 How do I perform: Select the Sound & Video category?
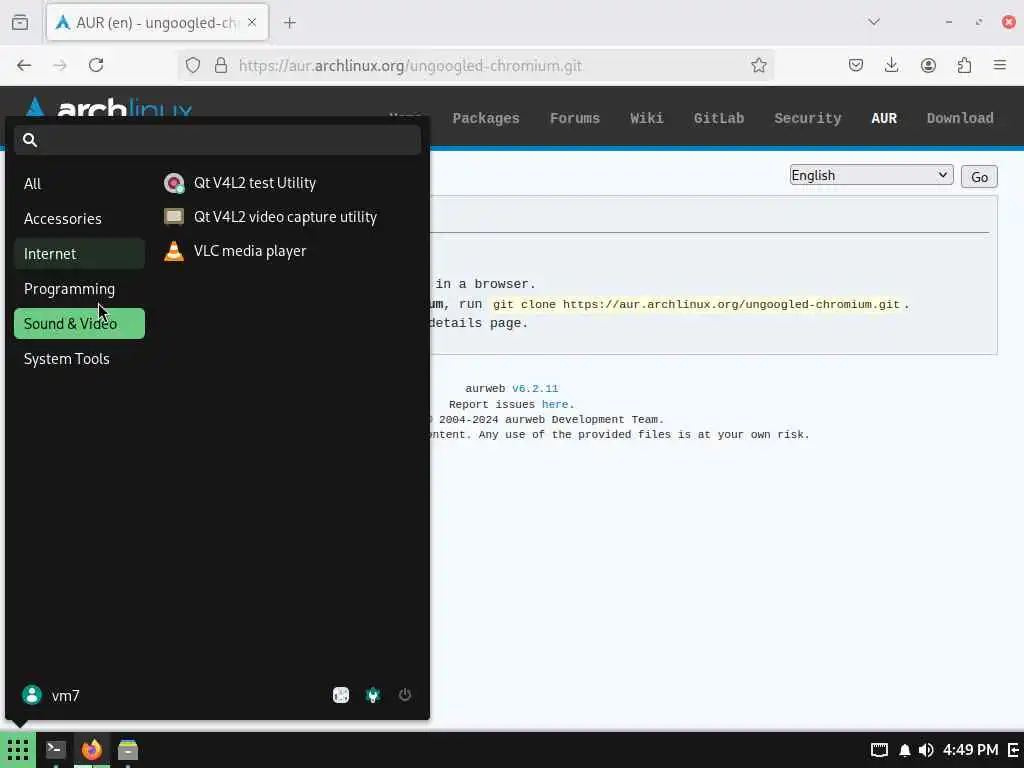pos(79,323)
